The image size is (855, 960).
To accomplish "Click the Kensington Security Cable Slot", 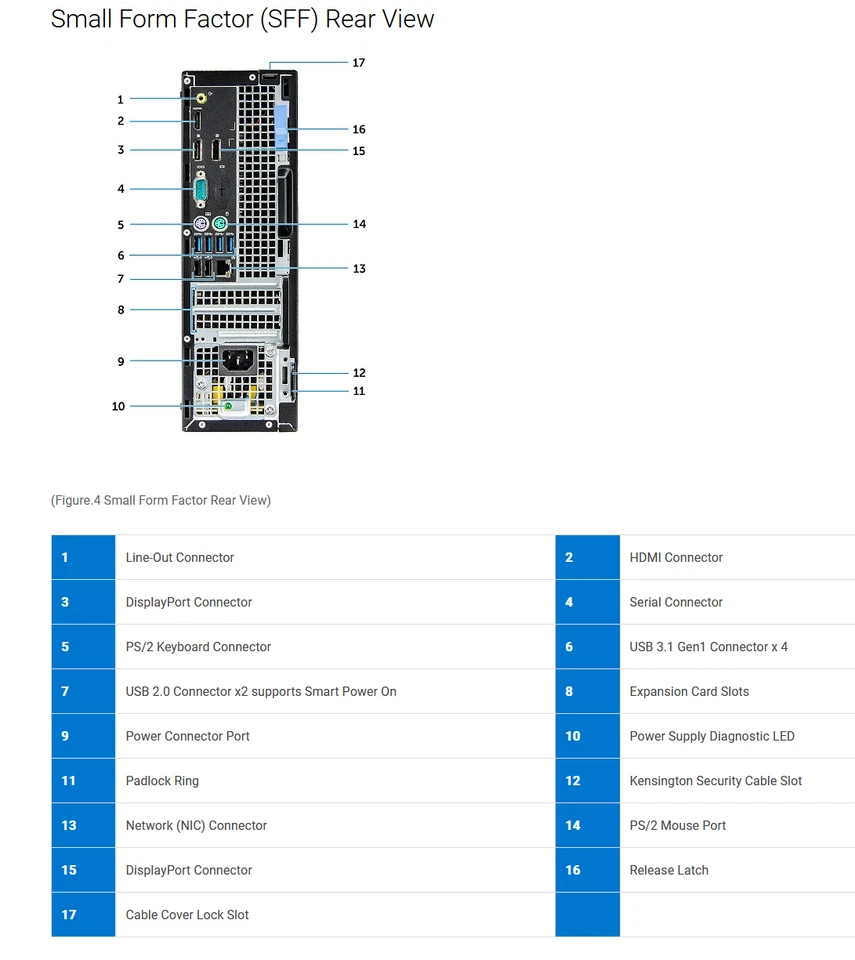I will point(287,375).
